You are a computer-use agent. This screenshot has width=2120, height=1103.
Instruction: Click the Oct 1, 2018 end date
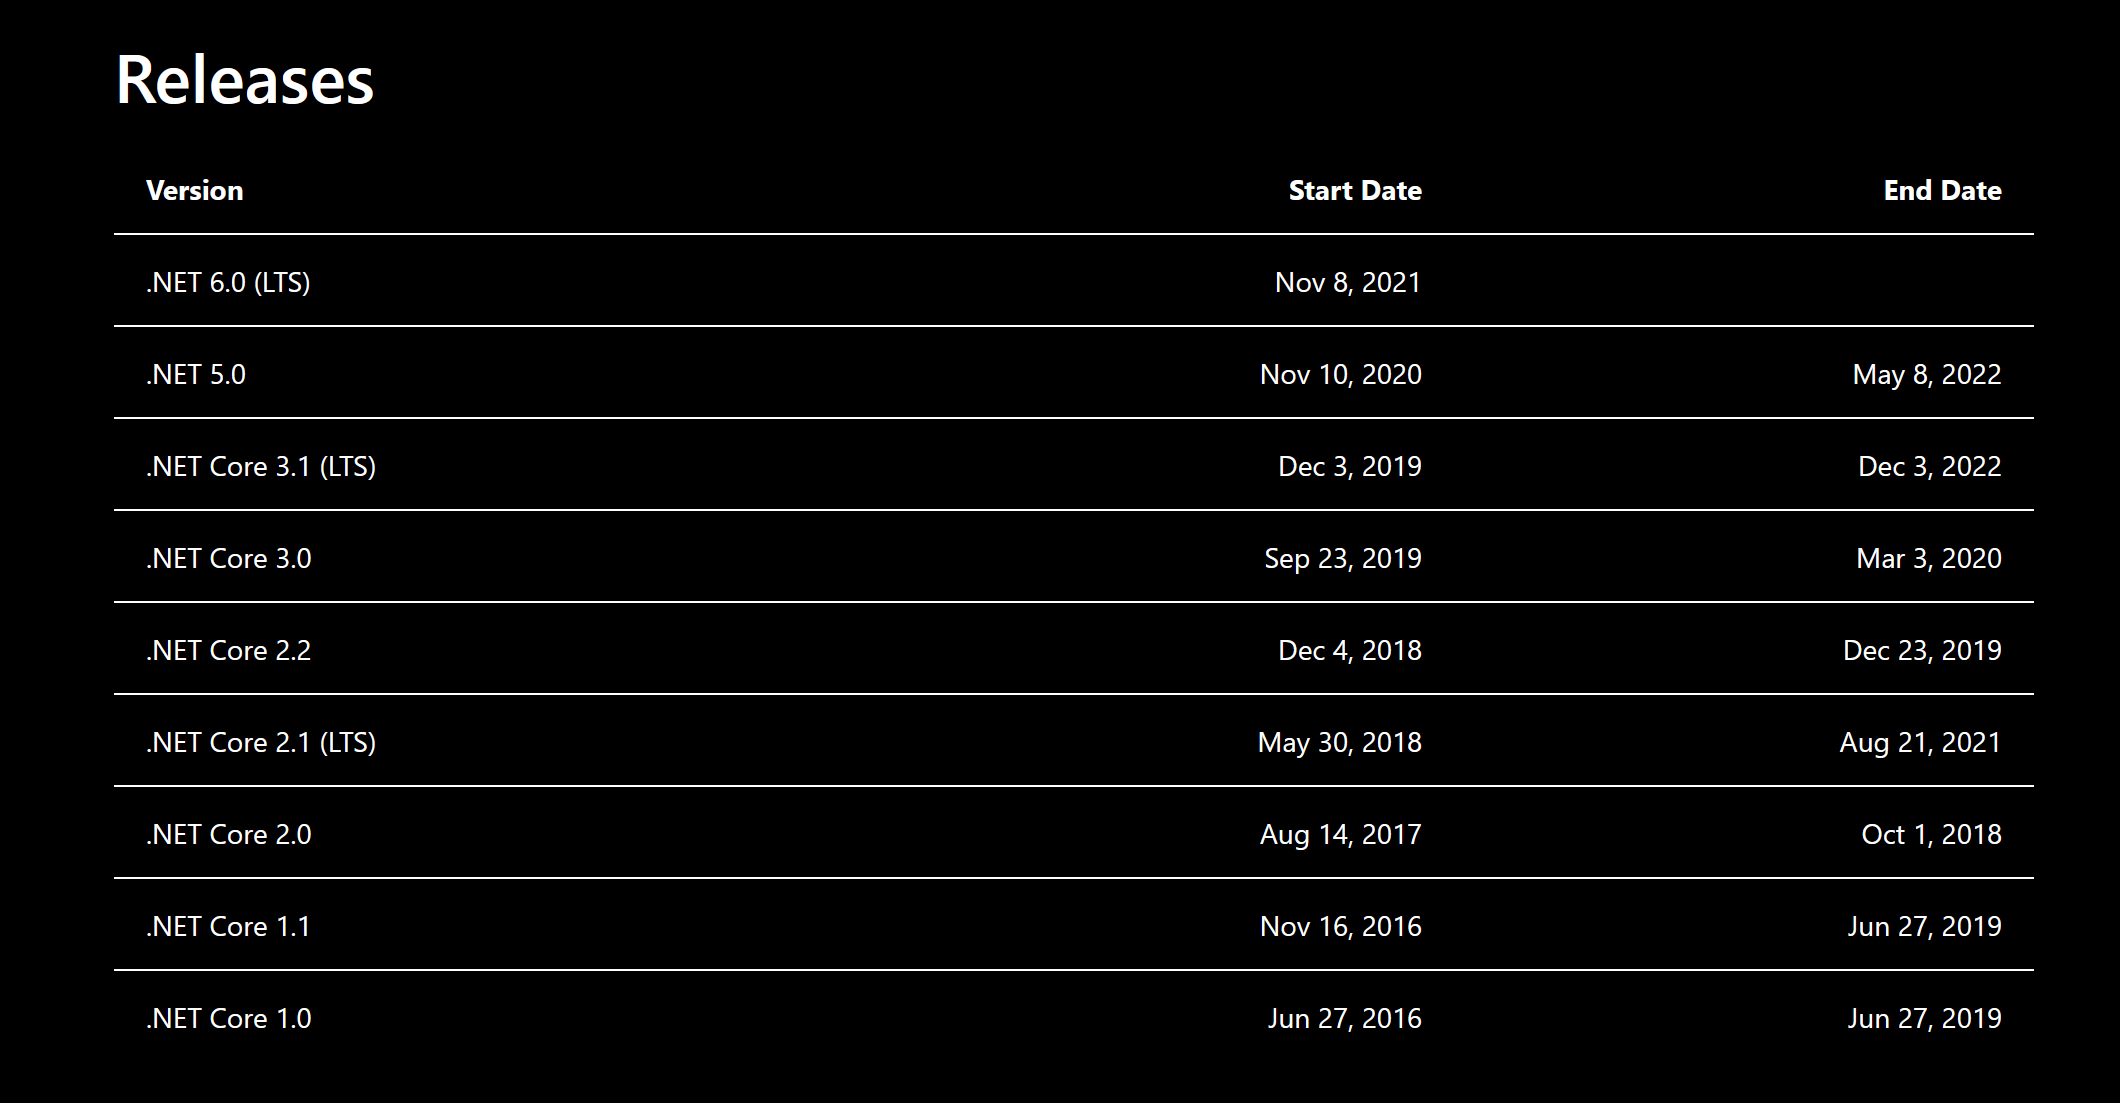(1932, 835)
